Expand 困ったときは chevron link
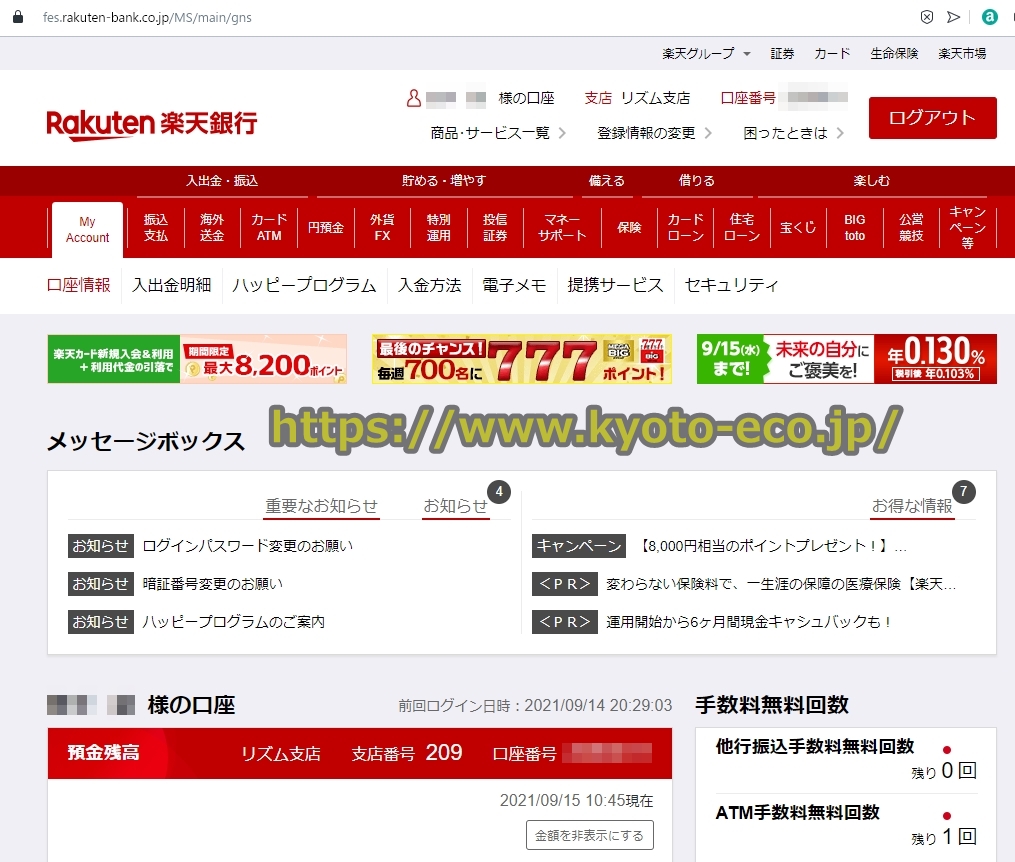 pyautogui.click(x=794, y=133)
